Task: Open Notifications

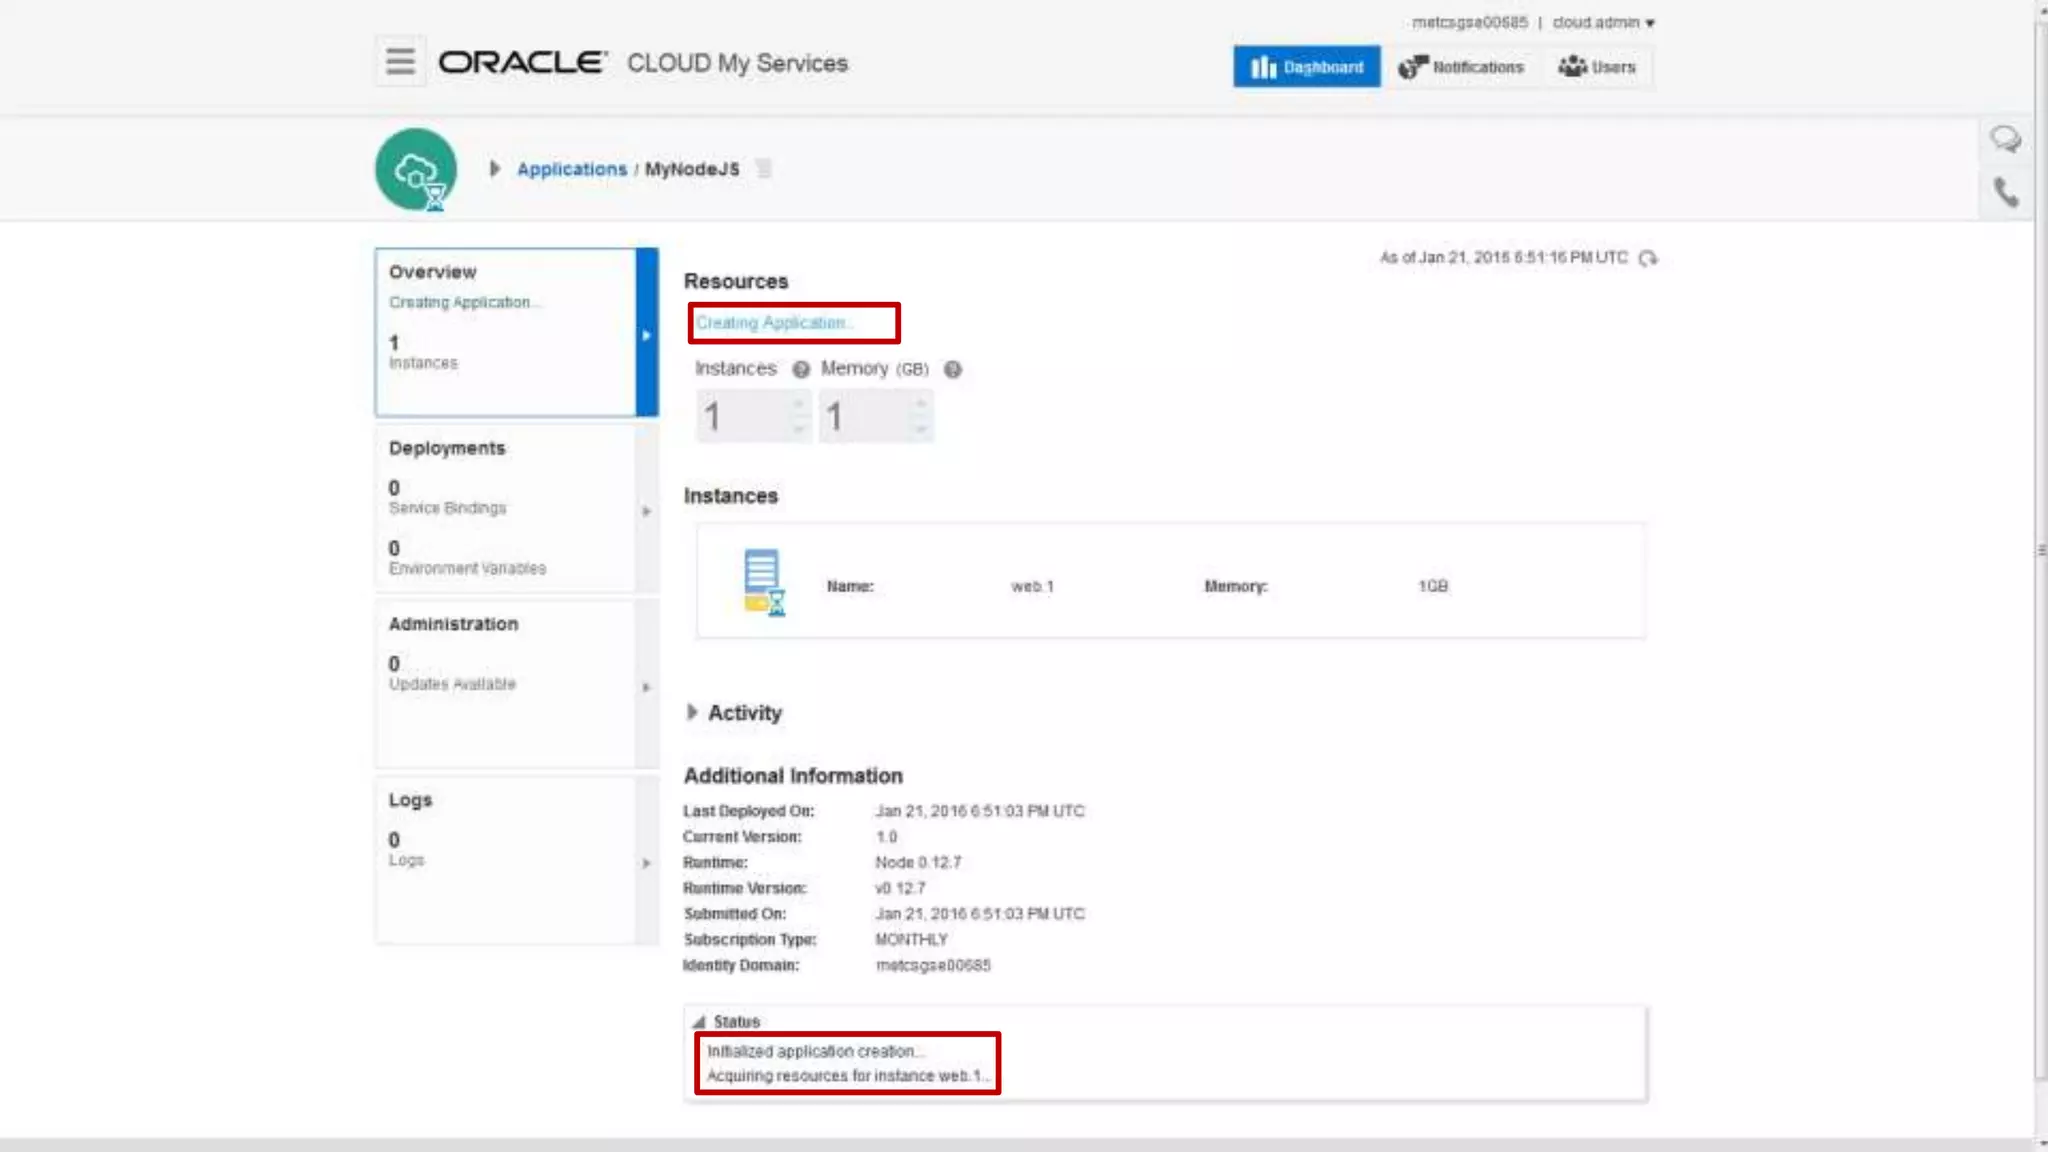Action: [1461, 67]
